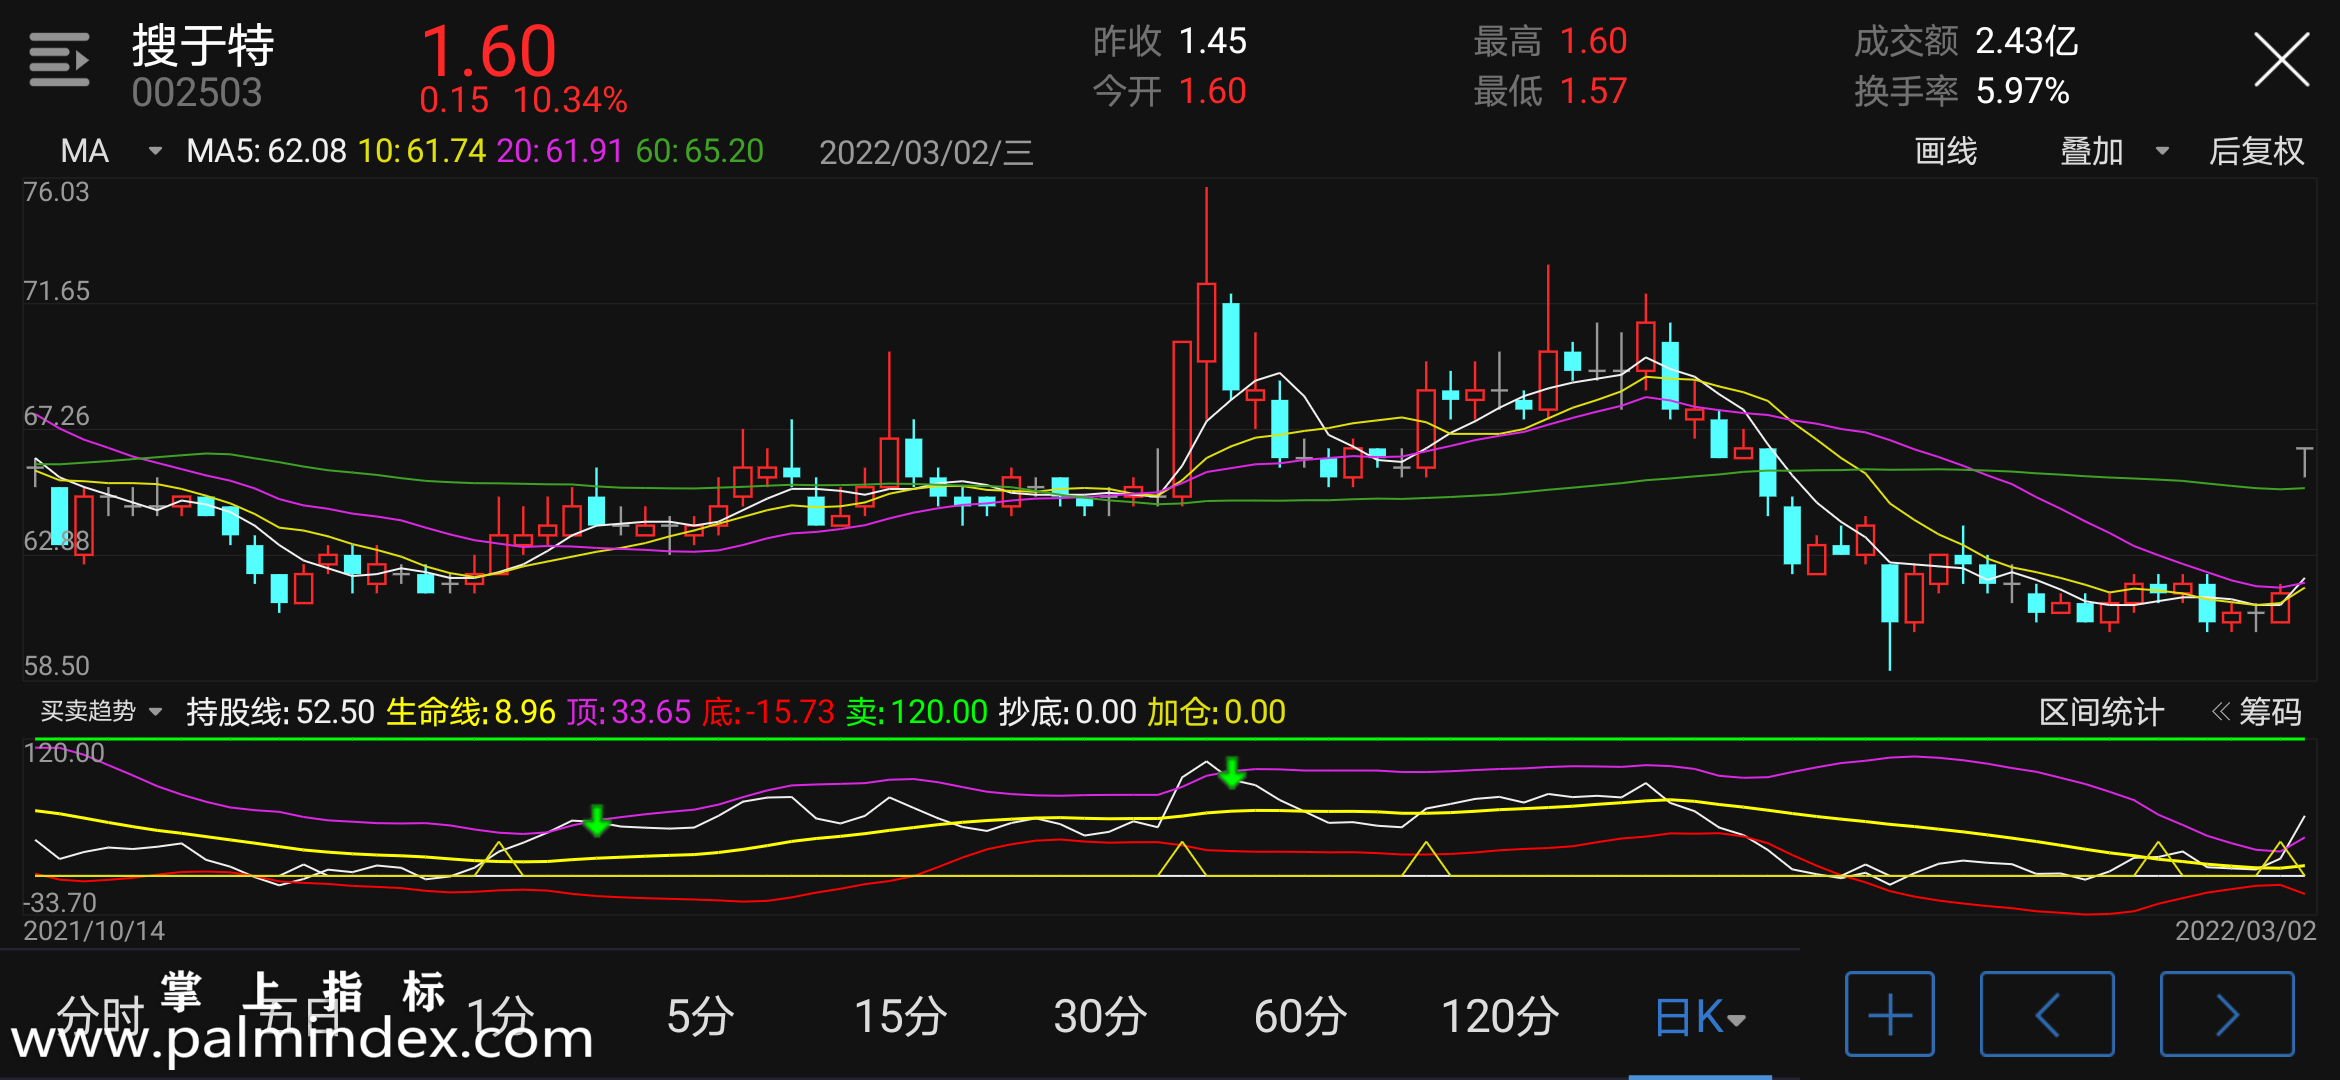
Task: Click the green arrow at indicator peak
Action: tap(1232, 772)
